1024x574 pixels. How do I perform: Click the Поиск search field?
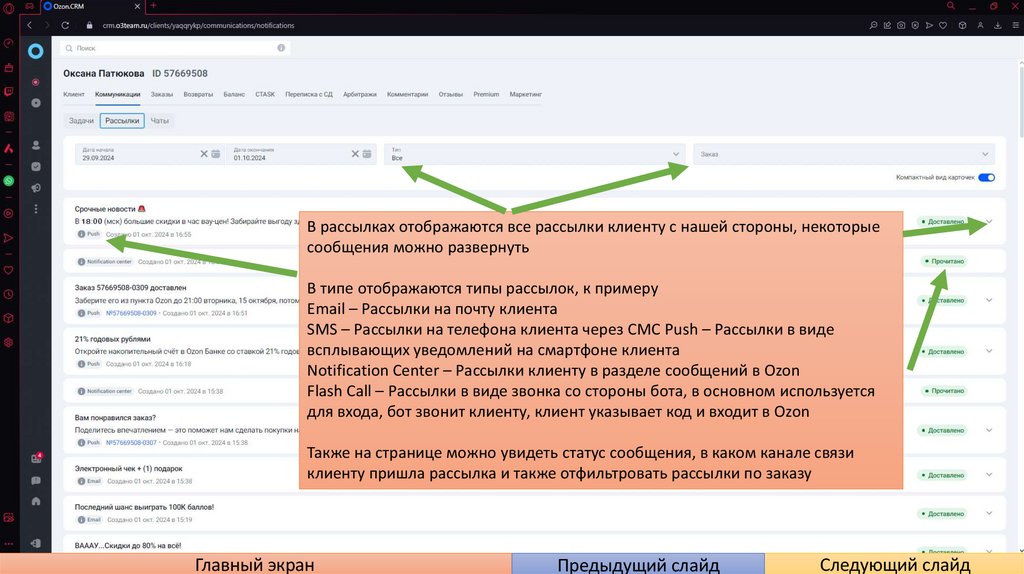pos(175,48)
